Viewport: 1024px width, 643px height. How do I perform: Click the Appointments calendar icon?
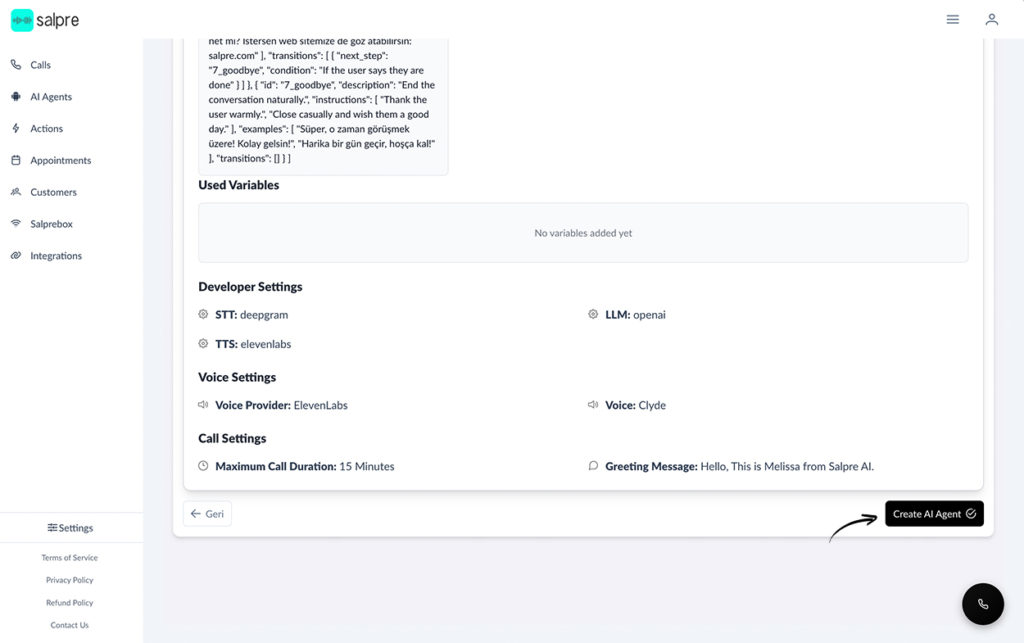(16, 160)
